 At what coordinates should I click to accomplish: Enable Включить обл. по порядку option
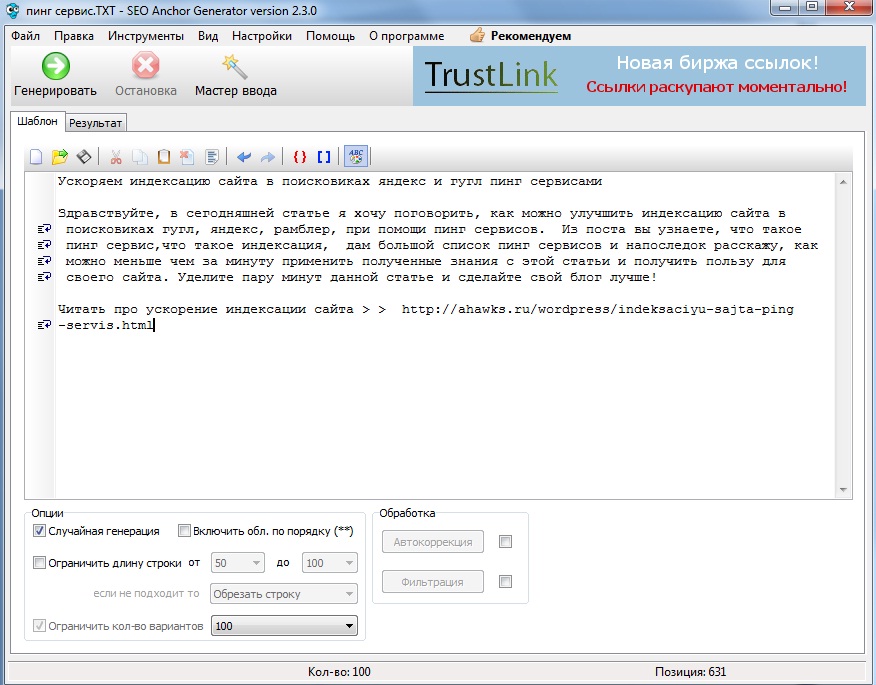click(x=184, y=531)
